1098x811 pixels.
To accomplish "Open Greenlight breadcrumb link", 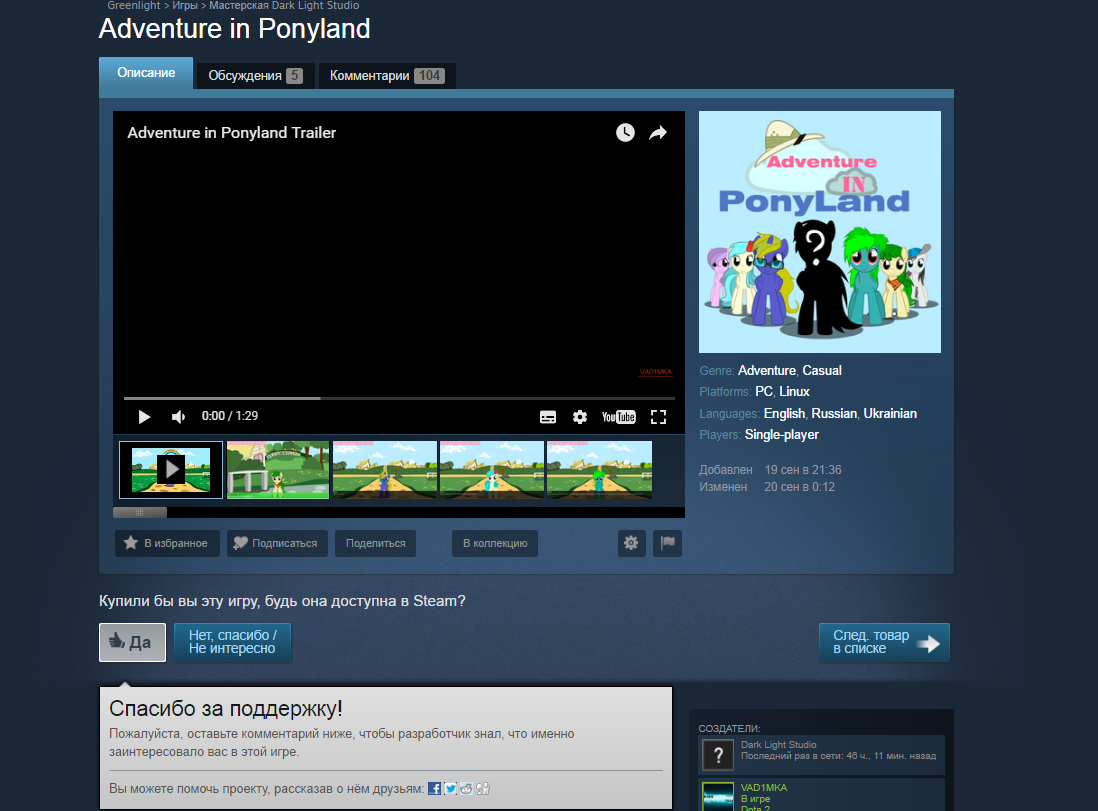I will (x=134, y=6).
